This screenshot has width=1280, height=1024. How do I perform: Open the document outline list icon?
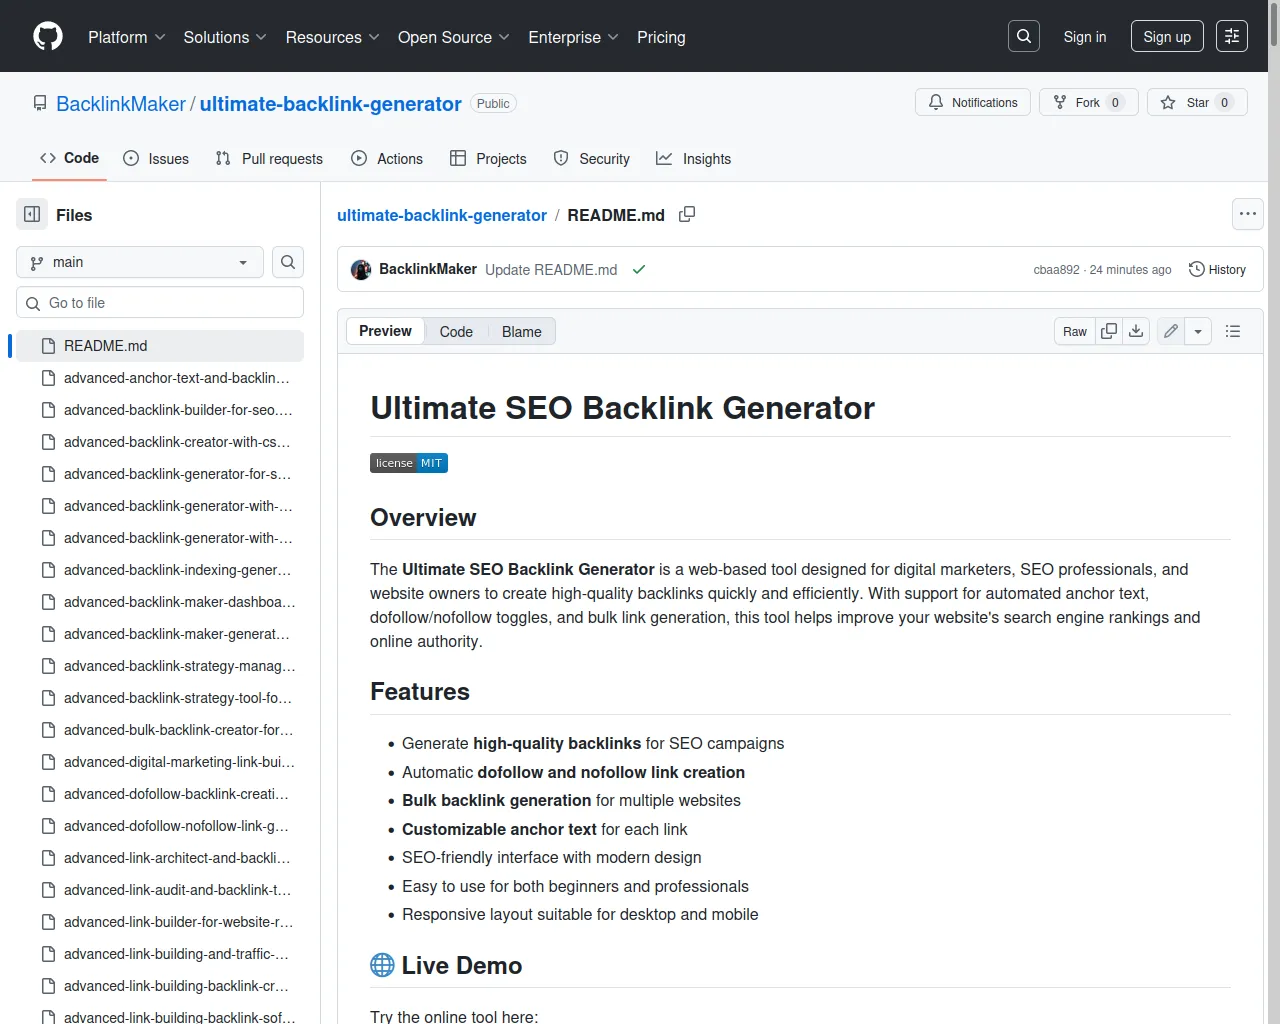(1233, 331)
